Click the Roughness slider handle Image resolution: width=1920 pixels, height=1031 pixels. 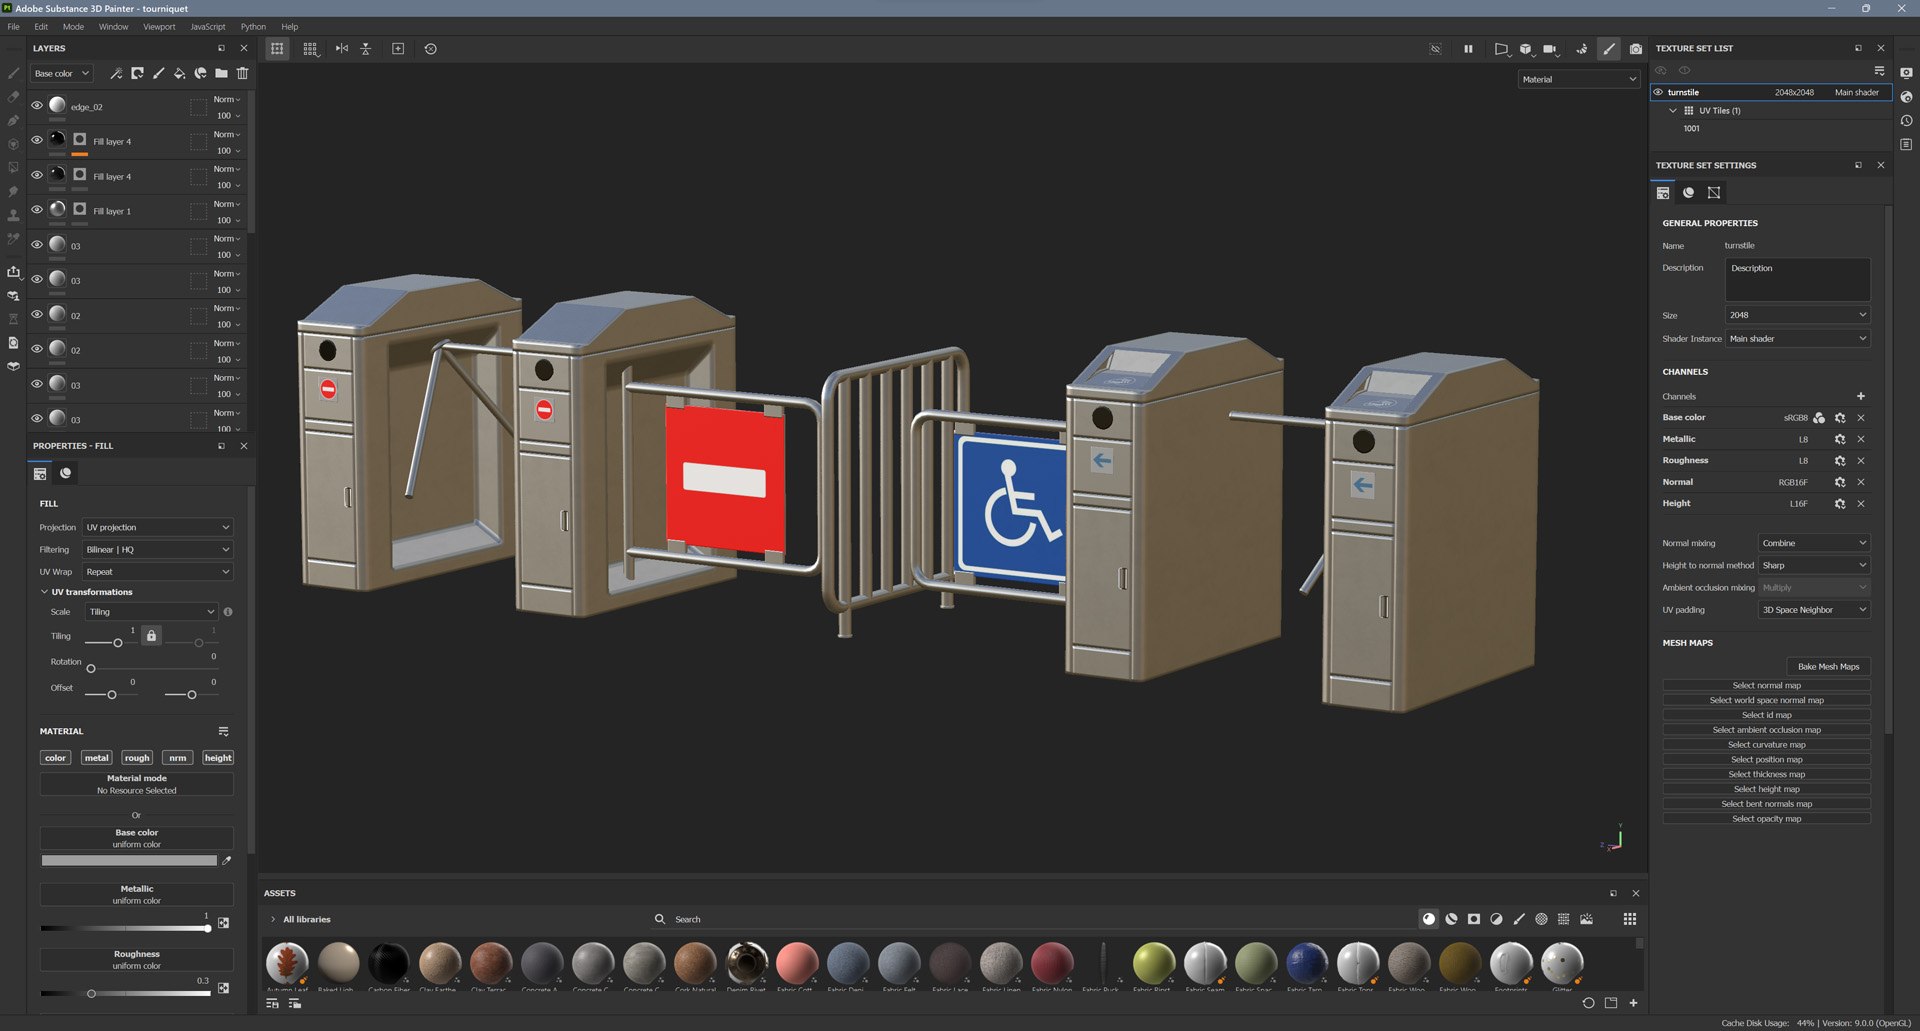91,994
